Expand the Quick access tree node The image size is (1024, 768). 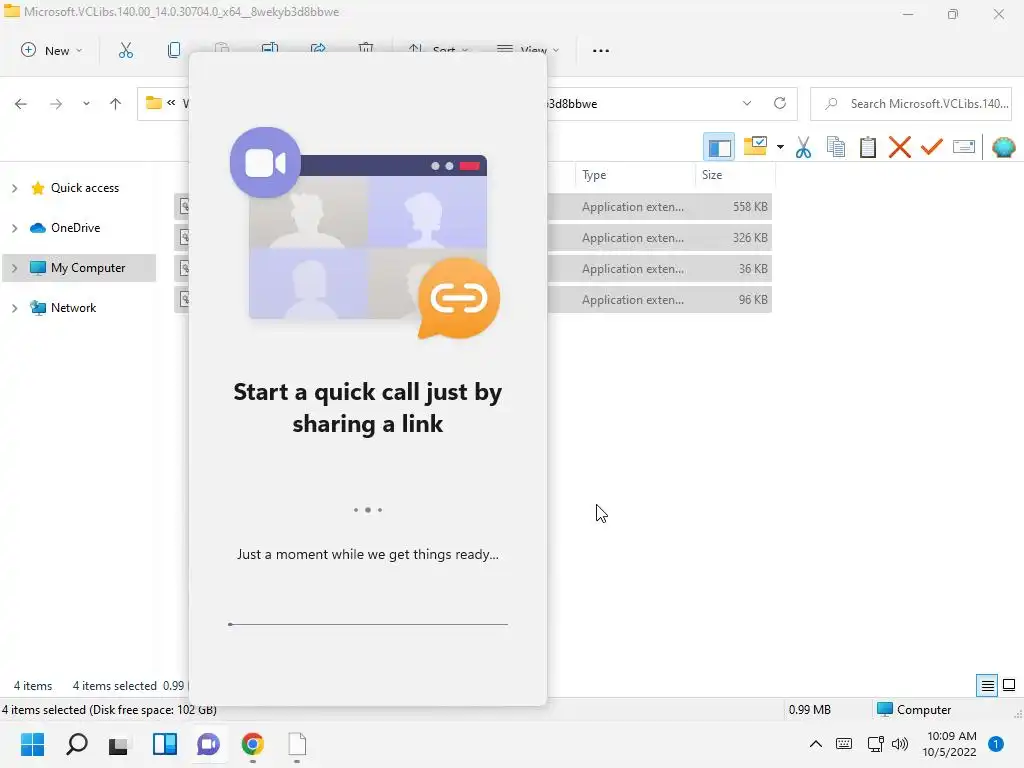tap(14, 188)
